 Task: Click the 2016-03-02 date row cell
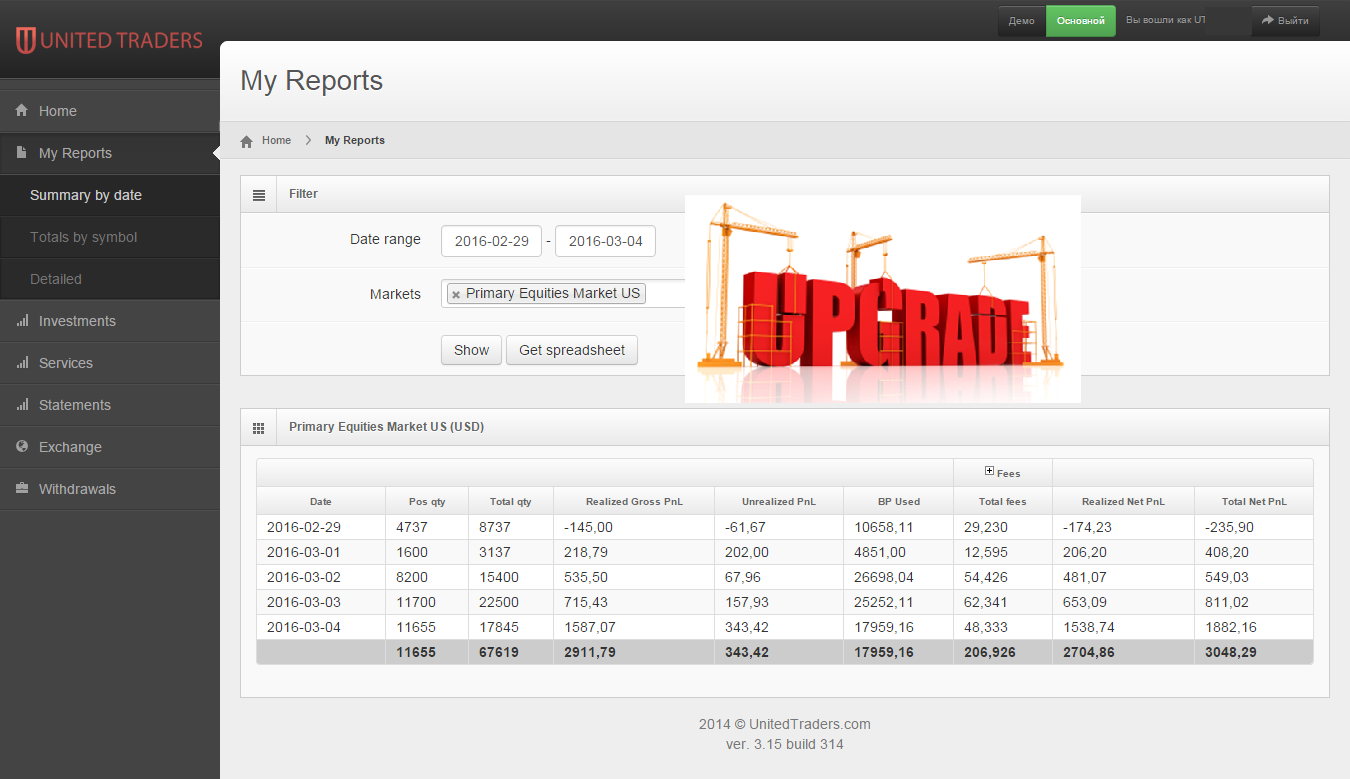(321, 577)
